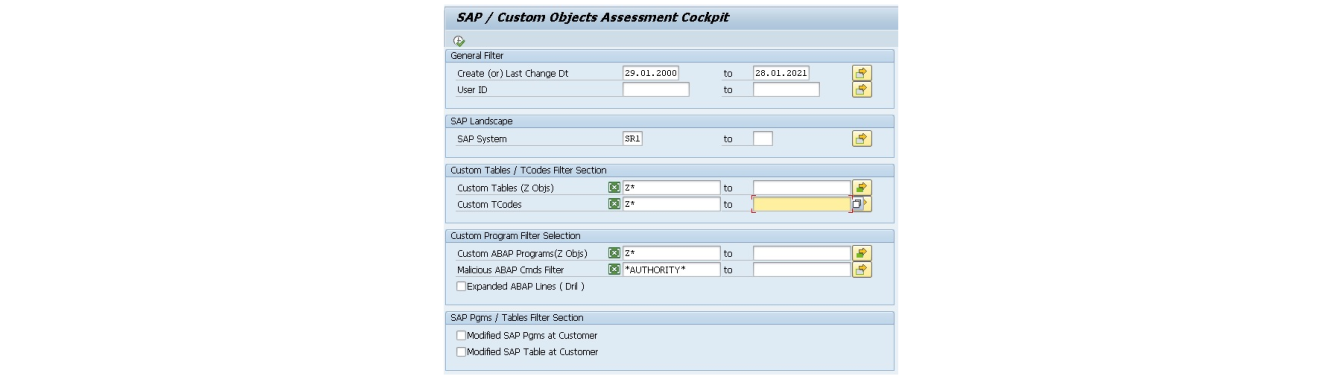The width and height of the screenshot is (1342, 379).
Task: Click the selection option icon beside Custom ABAP Programs
Action: click(614, 254)
